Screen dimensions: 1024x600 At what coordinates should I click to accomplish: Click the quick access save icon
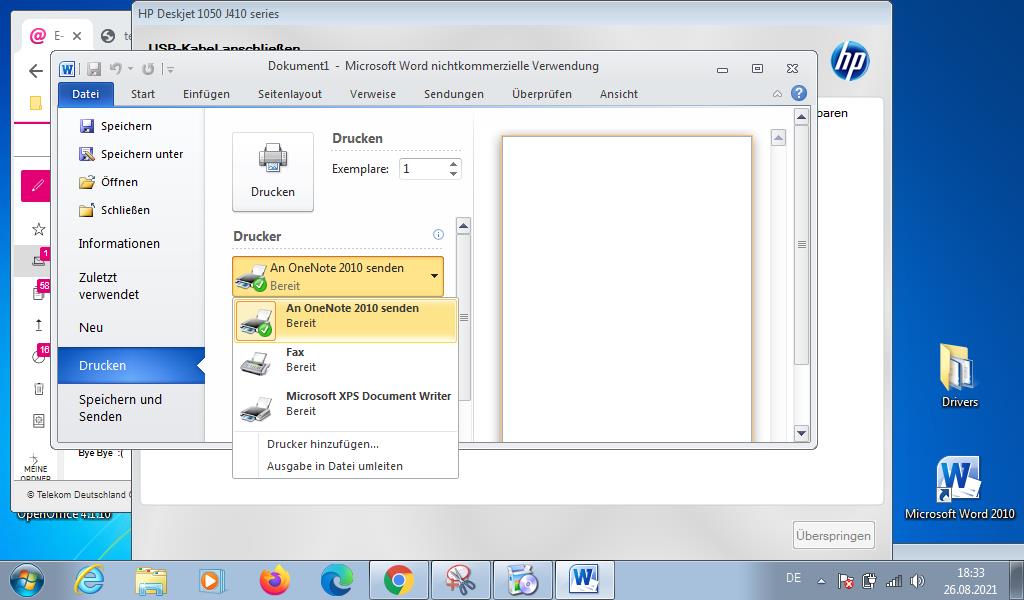tap(94, 69)
